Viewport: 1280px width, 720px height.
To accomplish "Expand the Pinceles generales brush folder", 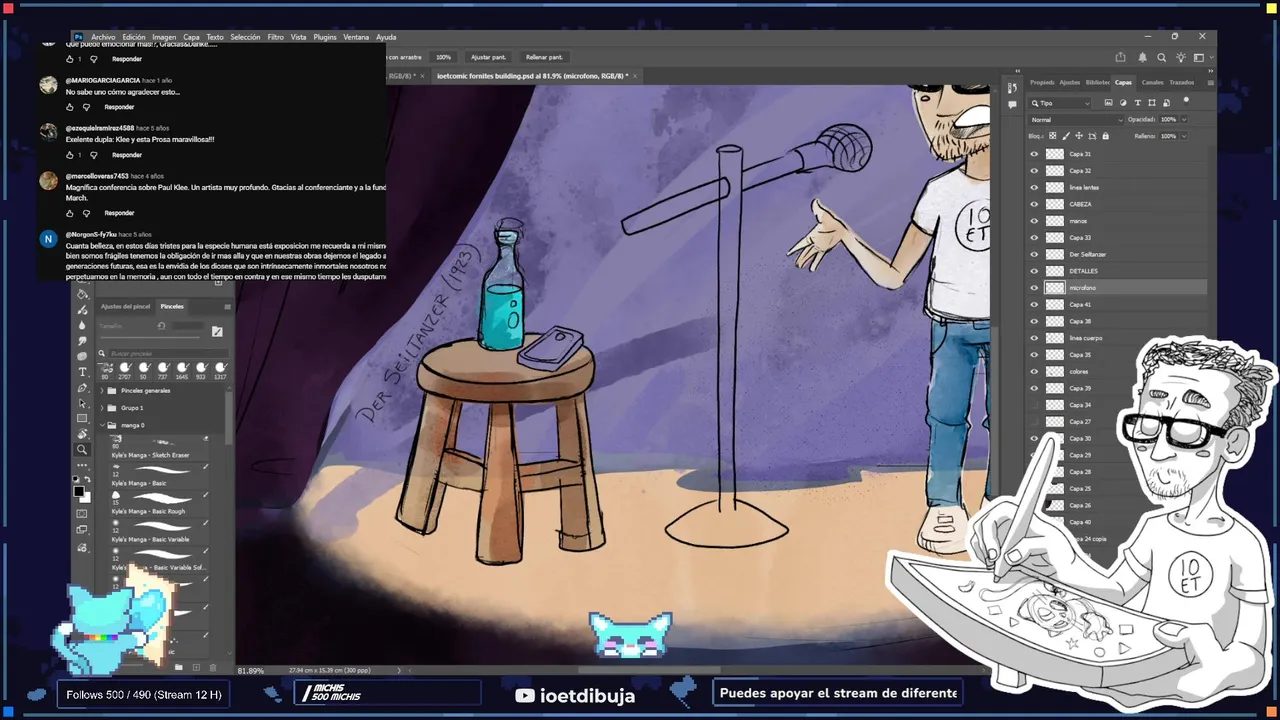I will (102, 390).
